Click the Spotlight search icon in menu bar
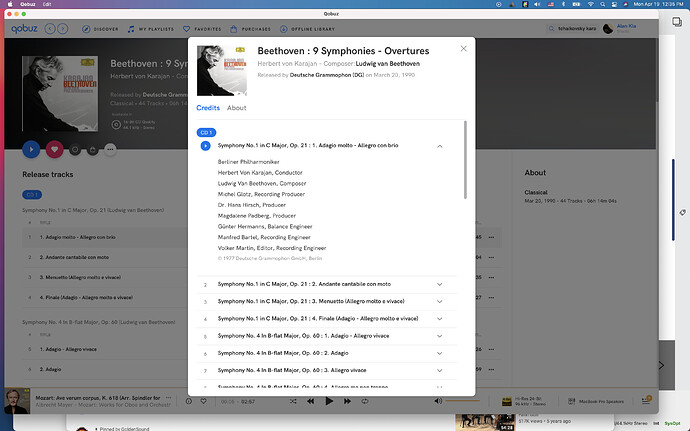This screenshot has height=431, width=690. [x=602, y=4]
